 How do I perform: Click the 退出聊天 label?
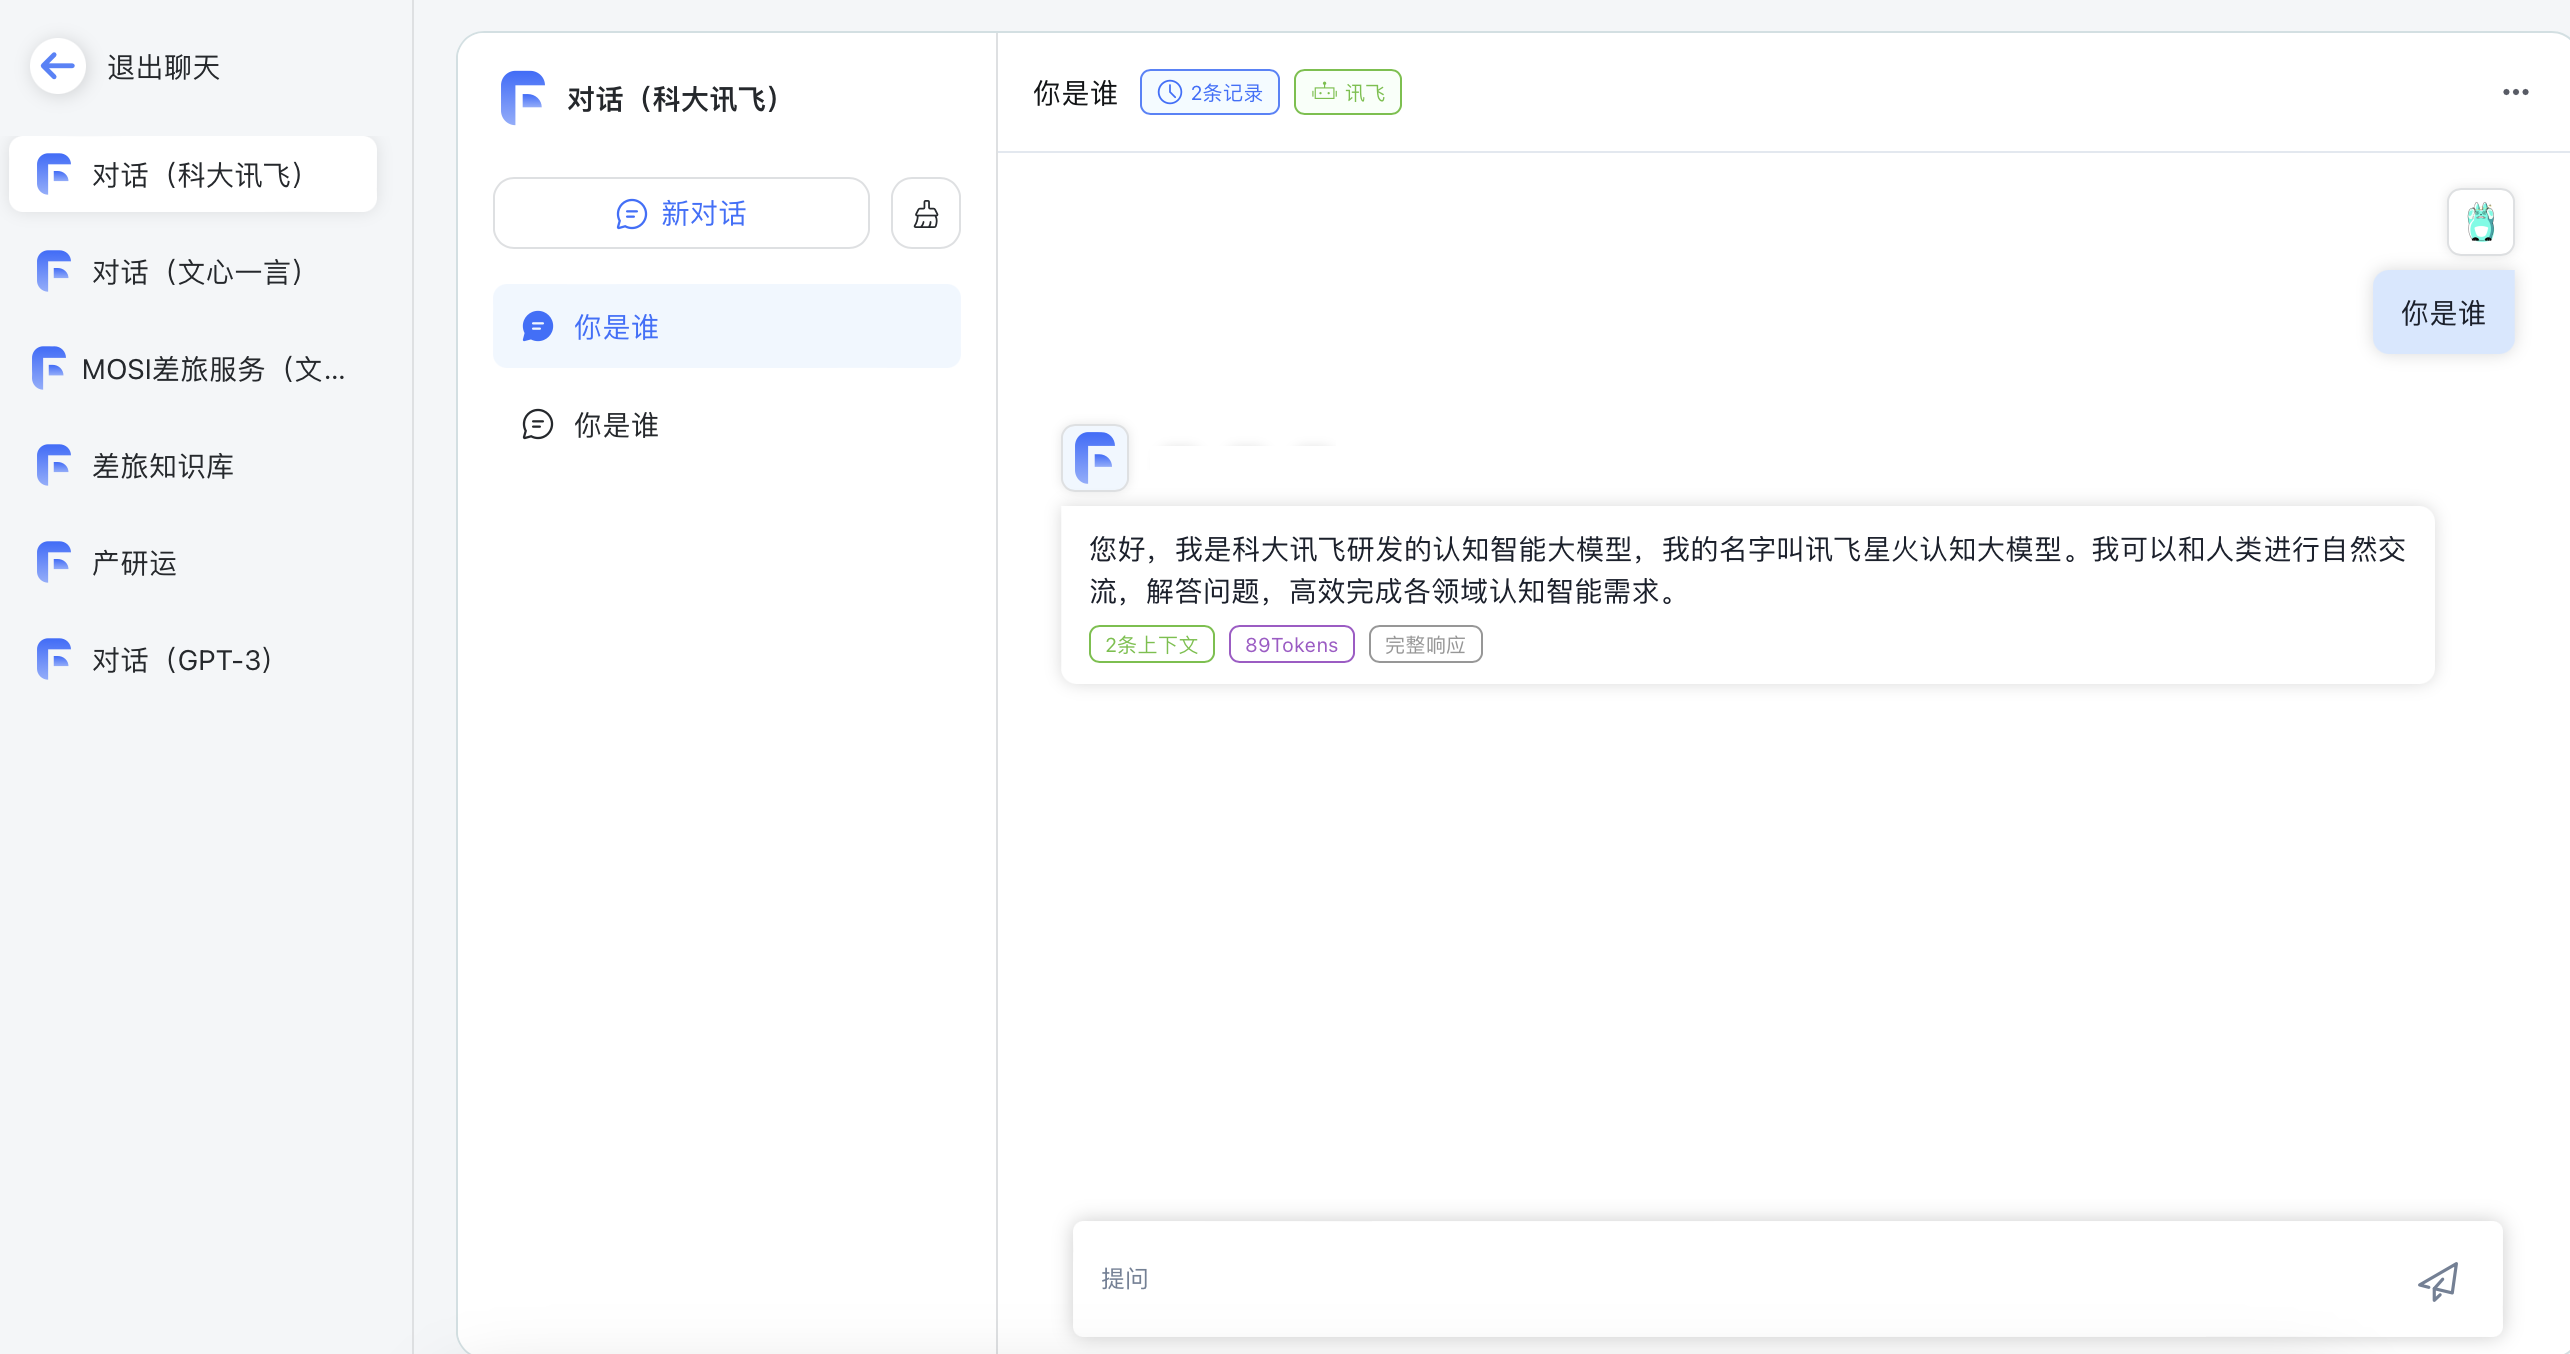click(x=164, y=67)
